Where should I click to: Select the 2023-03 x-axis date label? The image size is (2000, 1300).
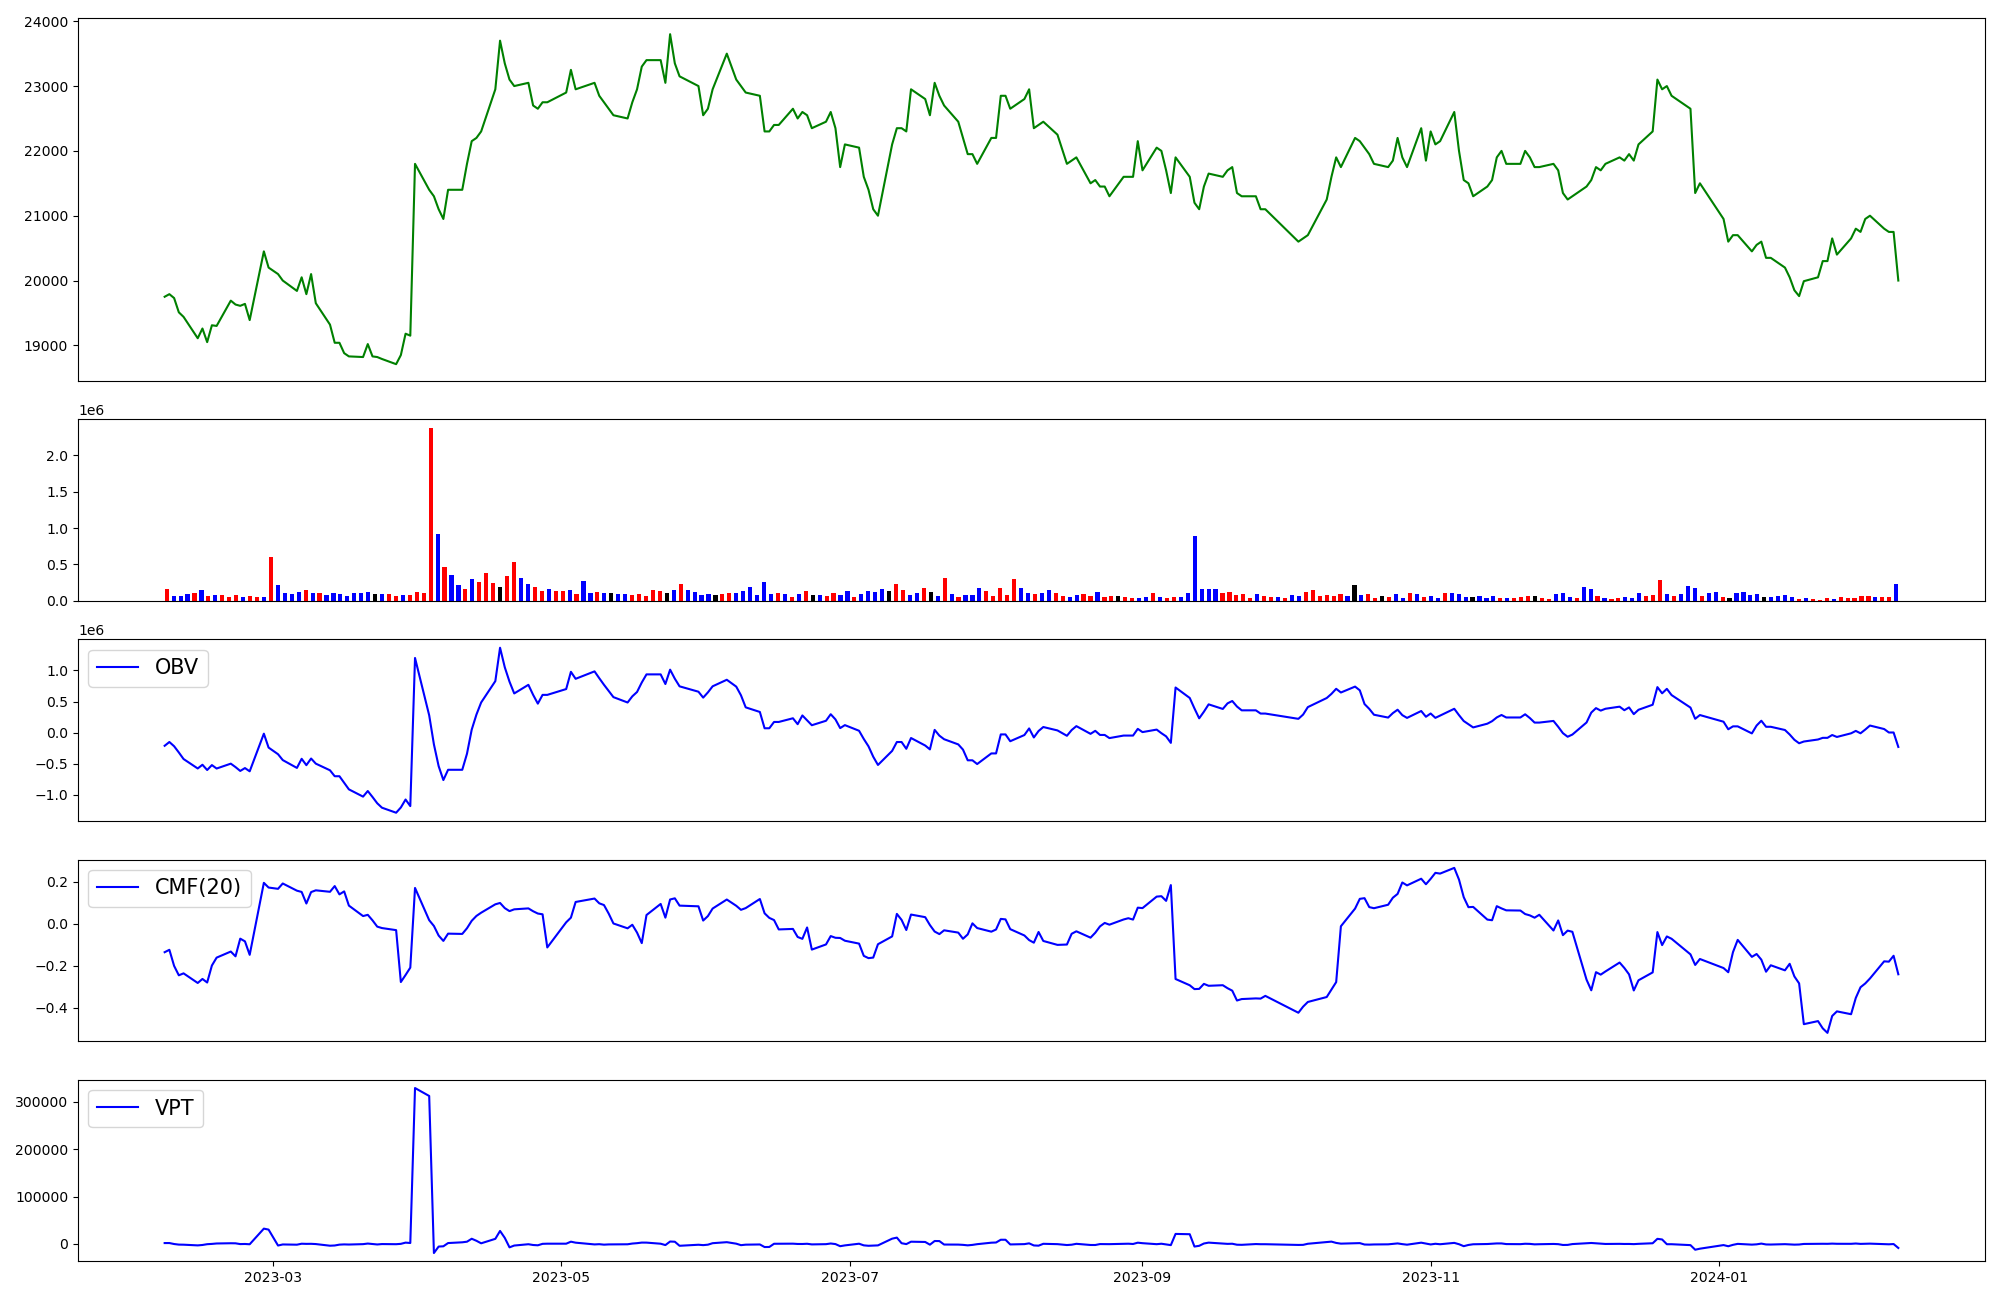click(x=272, y=1277)
